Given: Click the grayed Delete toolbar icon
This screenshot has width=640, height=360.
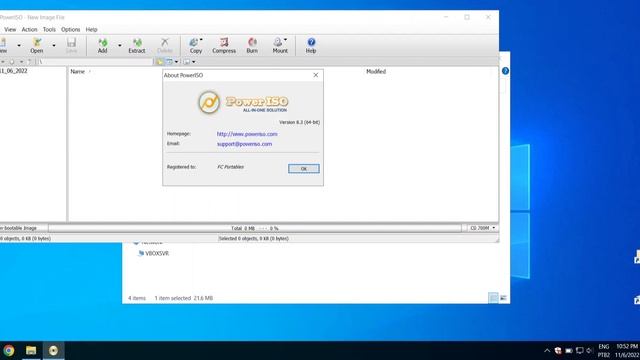Looking at the screenshot, I should click(x=165, y=45).
